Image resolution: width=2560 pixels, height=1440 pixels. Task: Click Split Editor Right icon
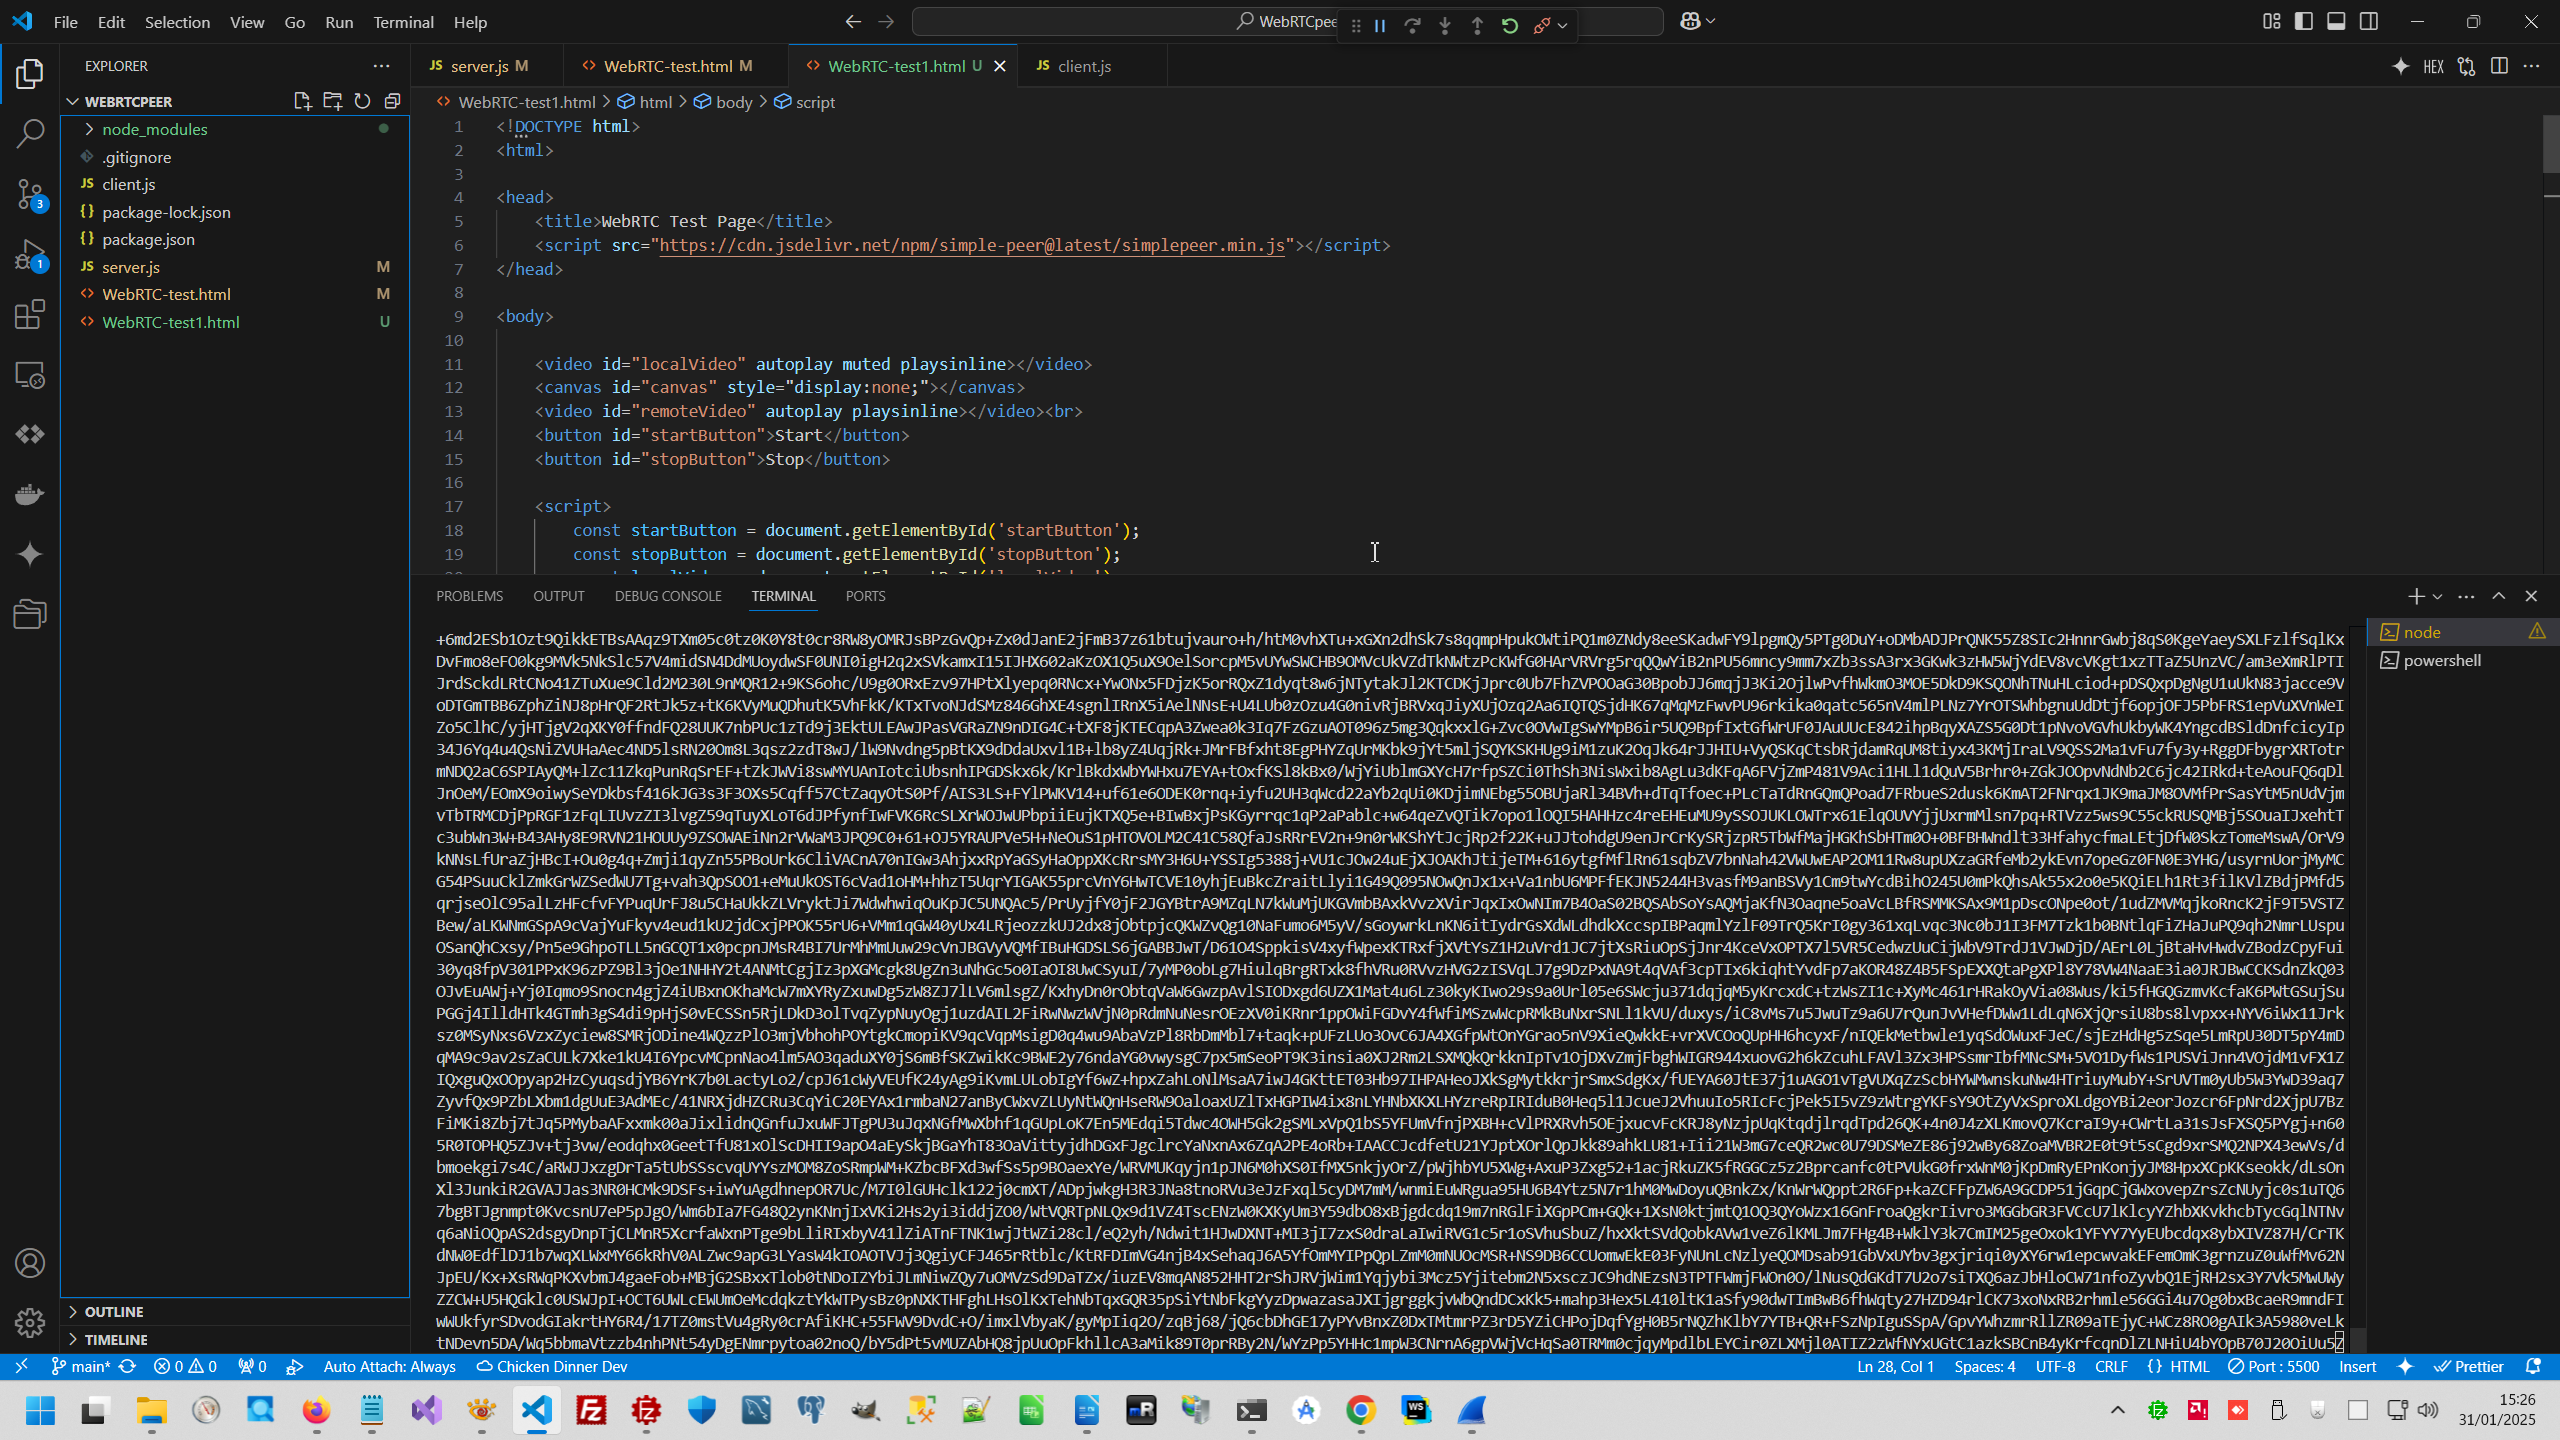2499,66
